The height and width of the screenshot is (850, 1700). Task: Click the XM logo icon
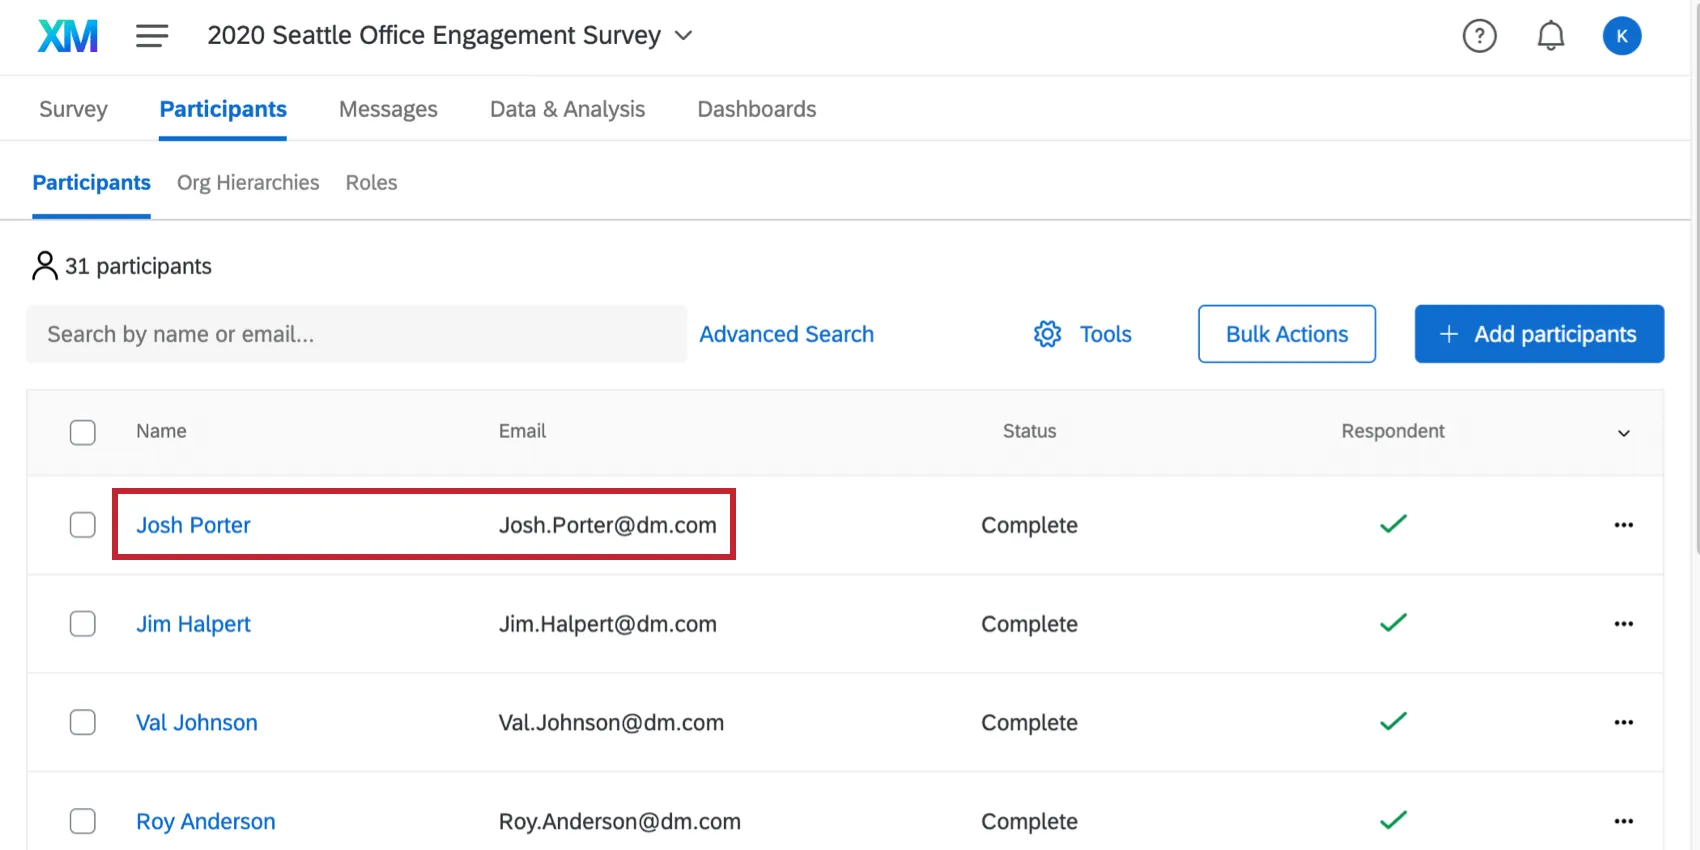pyautogui.click(x=68, y=36)
